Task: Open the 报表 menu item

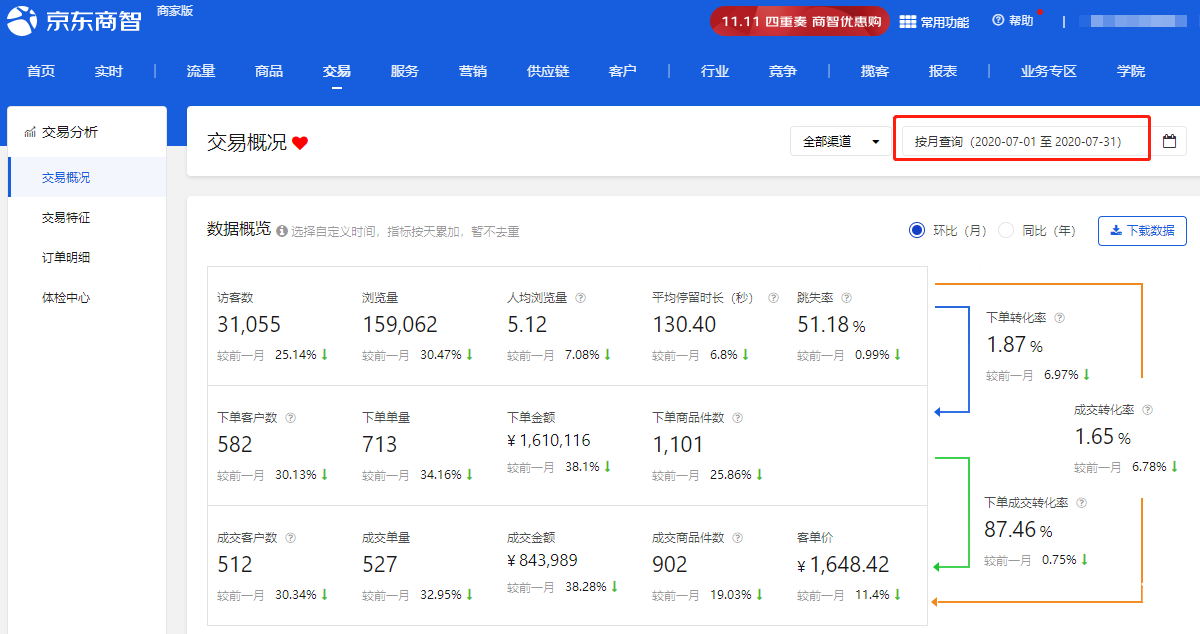Action: tap(942, 71)
